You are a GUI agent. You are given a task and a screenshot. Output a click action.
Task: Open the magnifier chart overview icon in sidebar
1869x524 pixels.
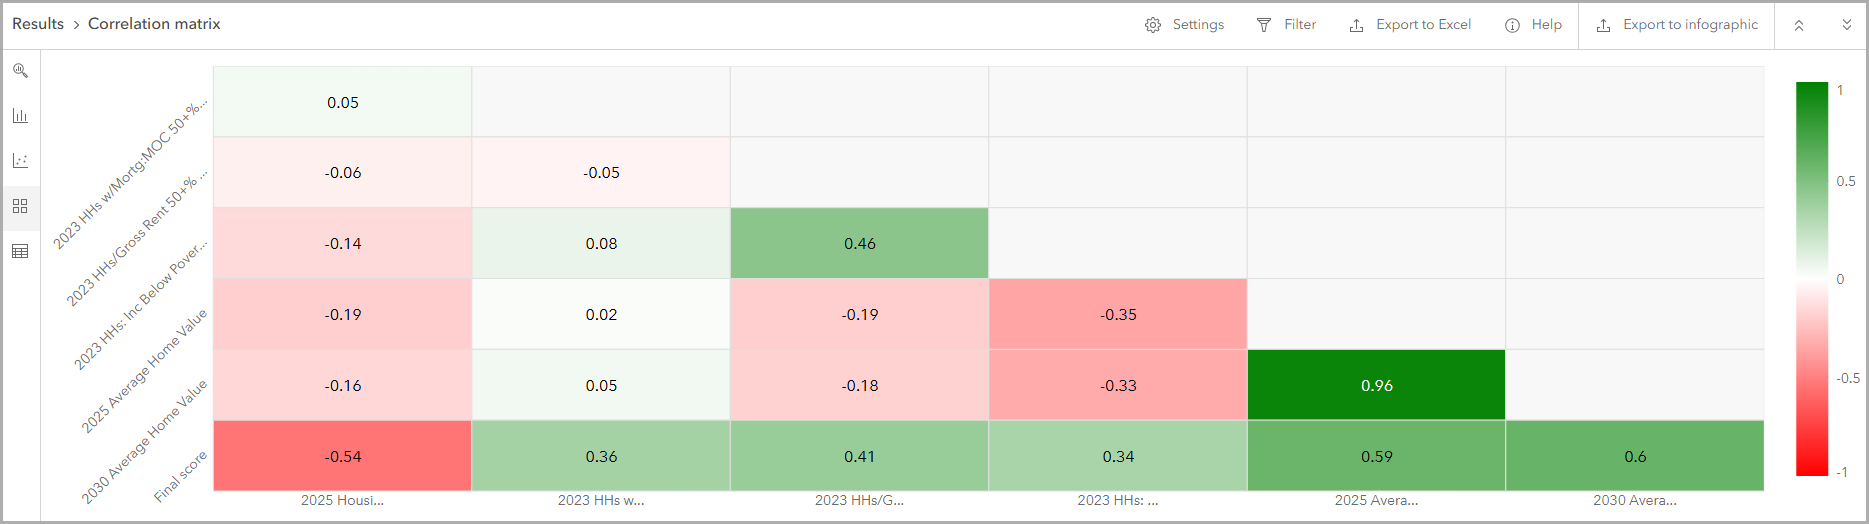(20, 71)
